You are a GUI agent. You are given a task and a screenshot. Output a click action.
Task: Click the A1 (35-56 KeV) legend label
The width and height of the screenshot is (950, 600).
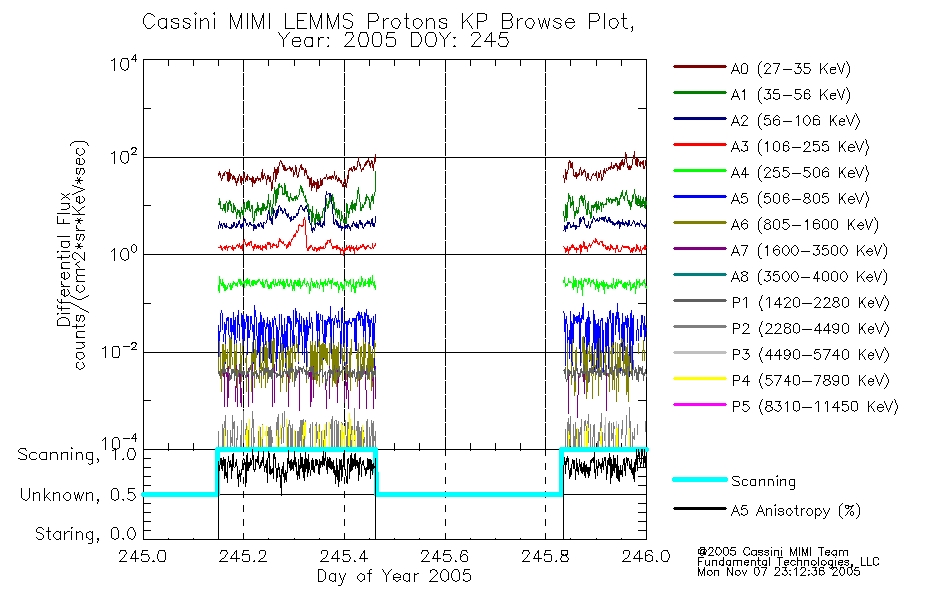click(791, 95)
